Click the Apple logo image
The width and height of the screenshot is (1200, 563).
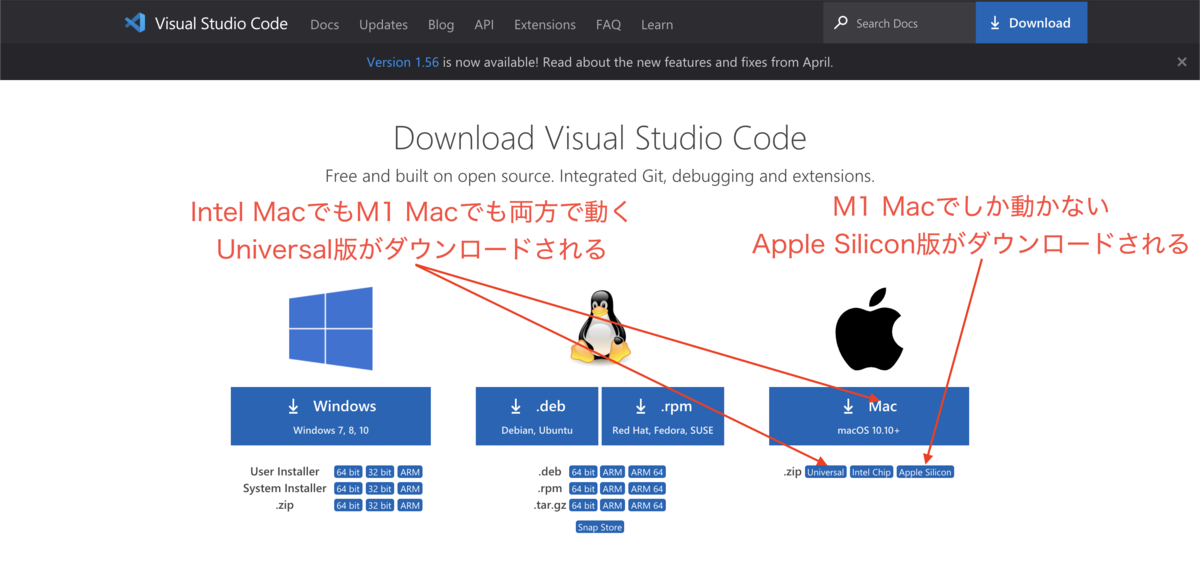click(x=869, y=328)
